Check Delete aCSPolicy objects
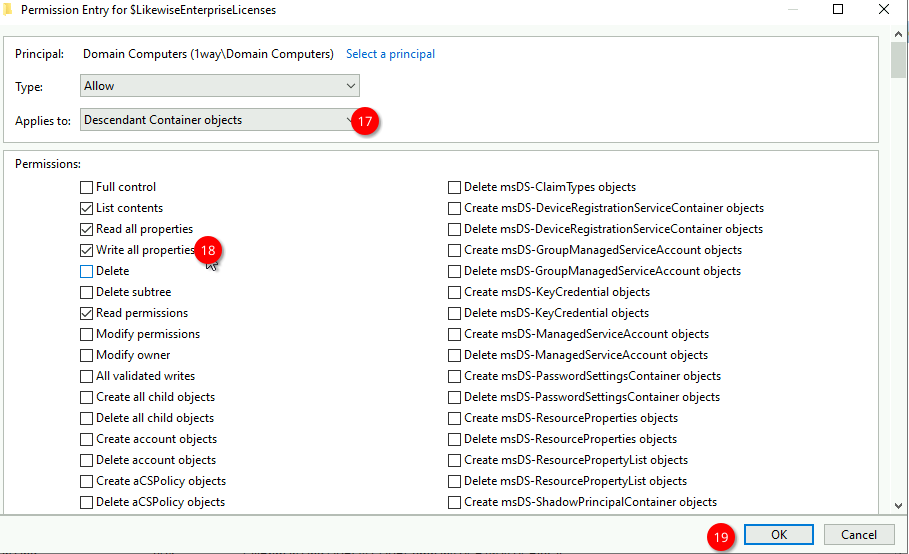 (x=86, y=502)
